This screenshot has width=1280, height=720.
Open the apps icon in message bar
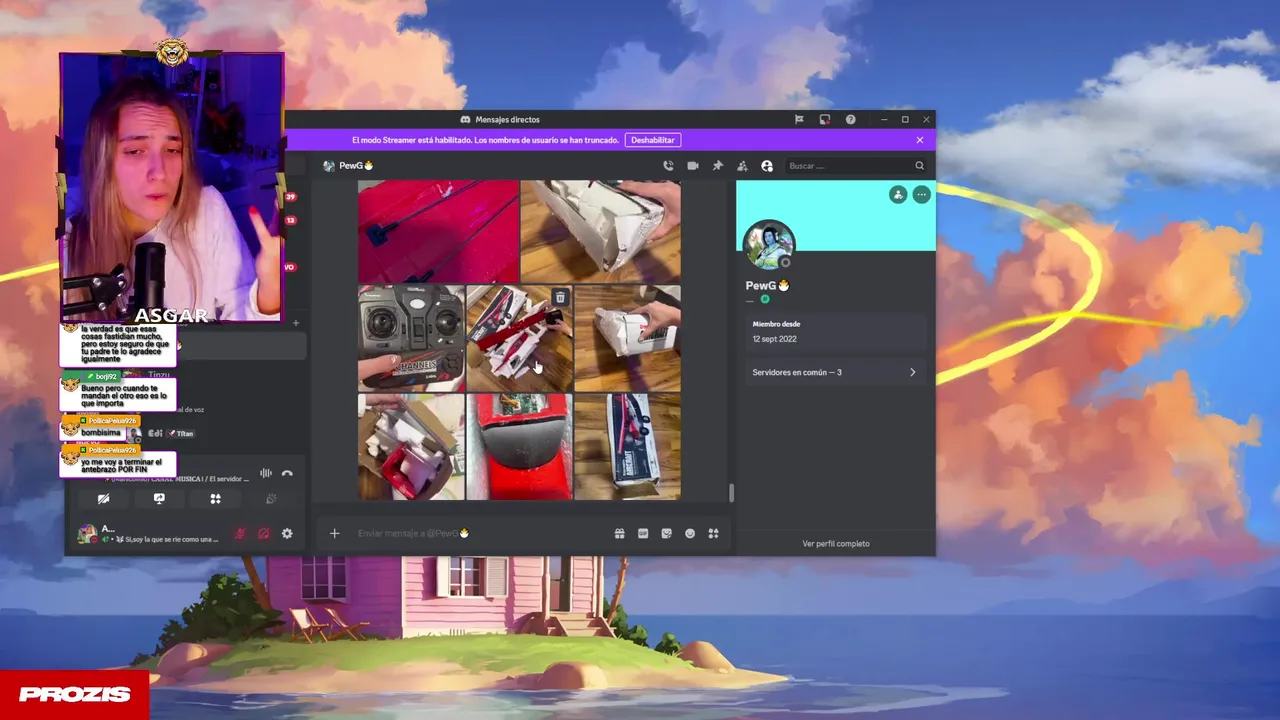click(x=713, y=533)
